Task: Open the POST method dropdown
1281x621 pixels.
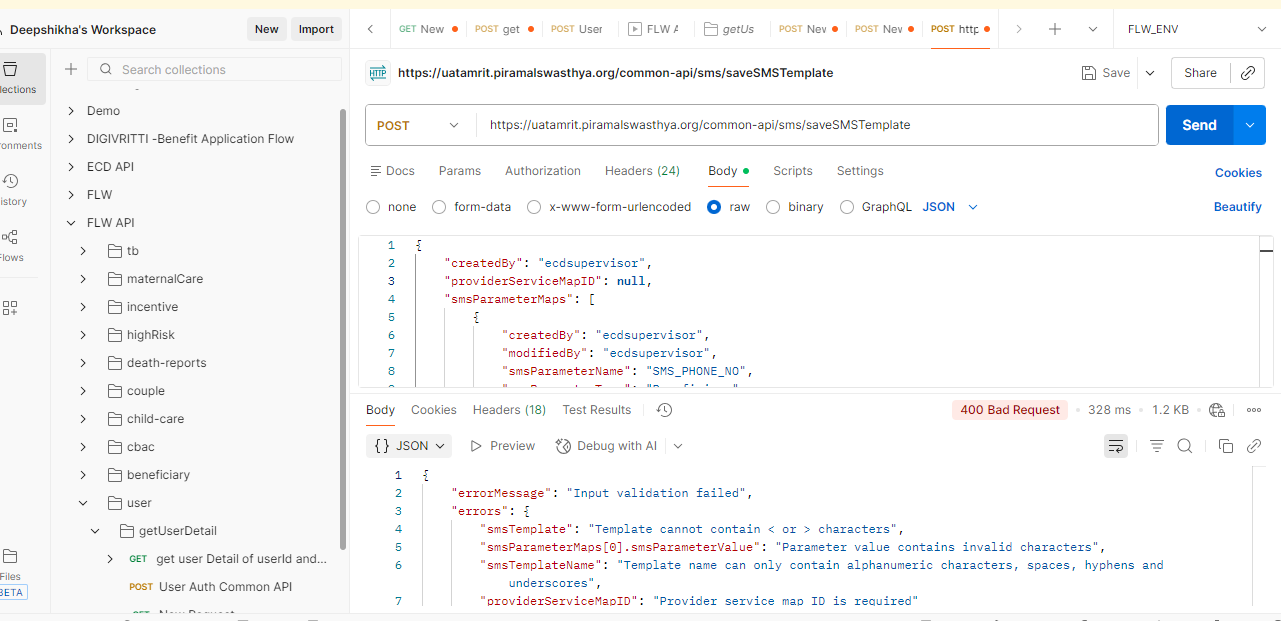Action: coord(419,125)
